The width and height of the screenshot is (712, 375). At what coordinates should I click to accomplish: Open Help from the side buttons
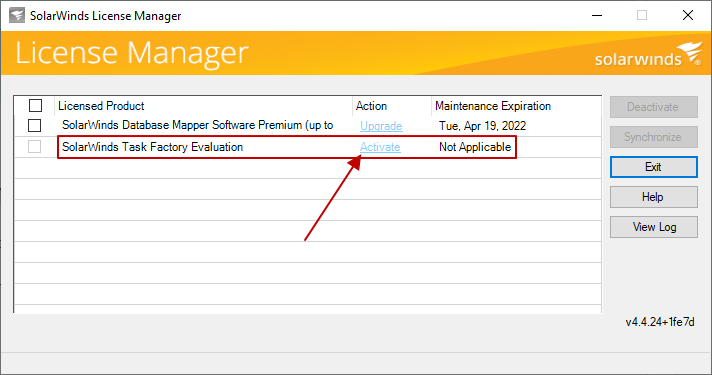click(653, 197)
